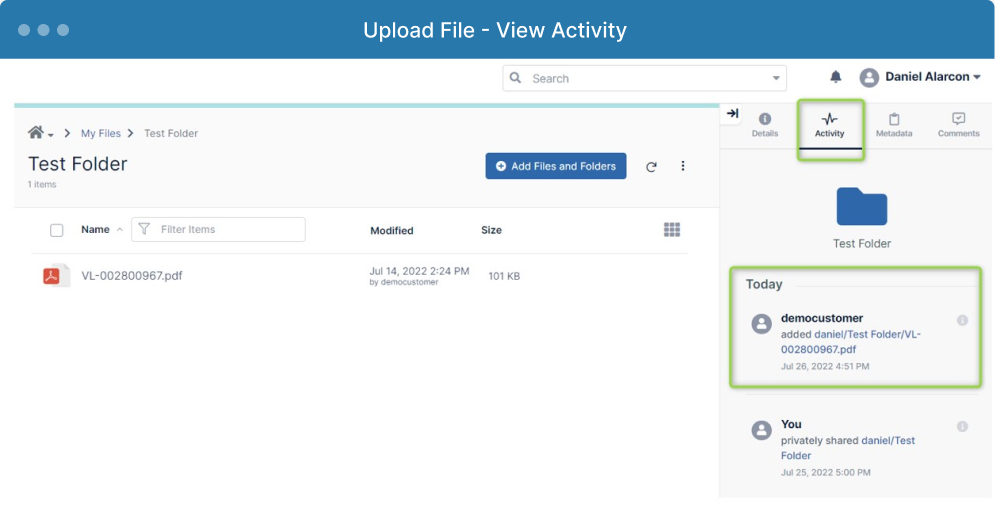Click the Jul 26, 2022 4:51 PM timestamp
The width and height of the screenshot is (995, 509).
[x=825, y=366]
